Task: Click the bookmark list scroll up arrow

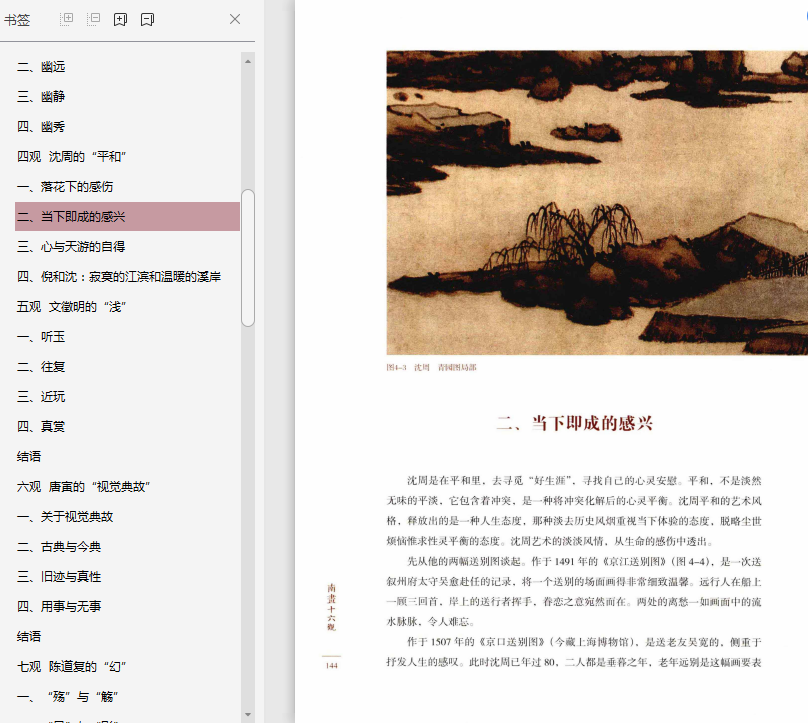Action: point(248,61)
